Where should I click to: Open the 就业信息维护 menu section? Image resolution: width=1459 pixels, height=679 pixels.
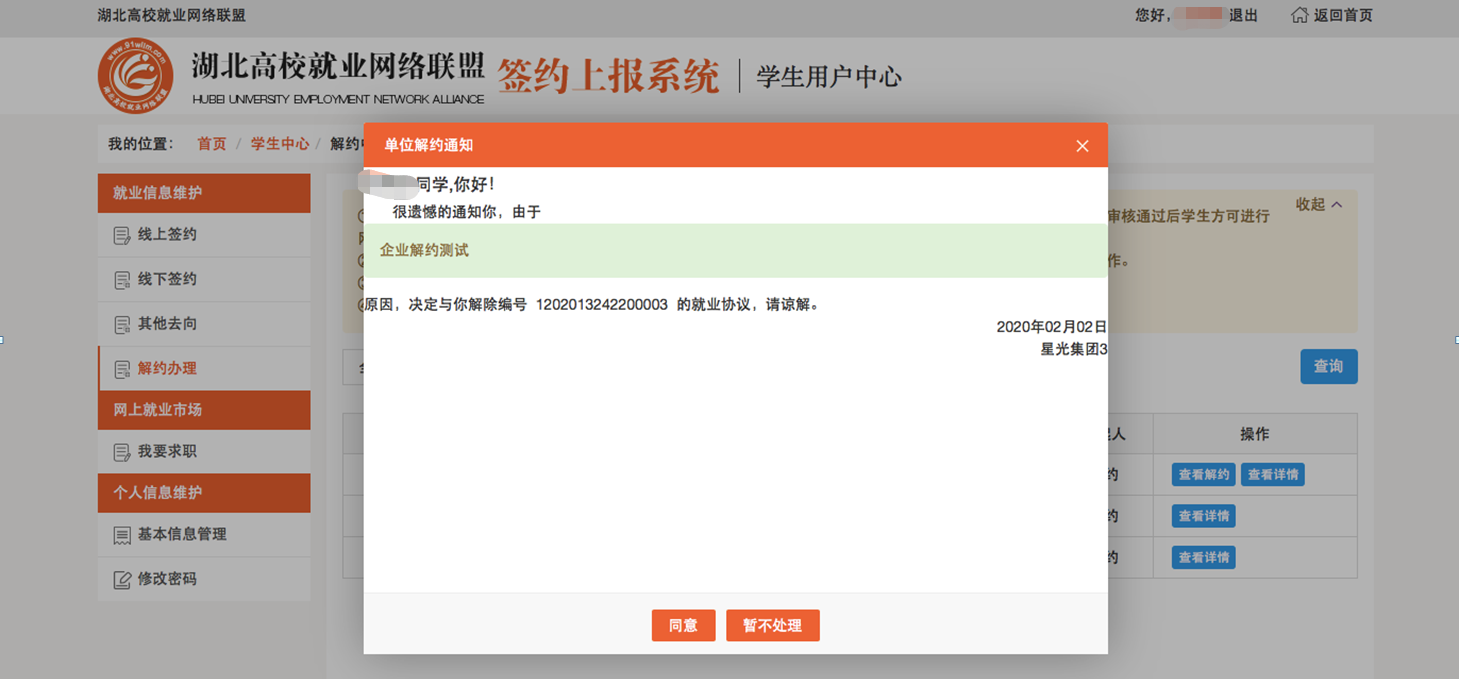[x=204, y=193]
